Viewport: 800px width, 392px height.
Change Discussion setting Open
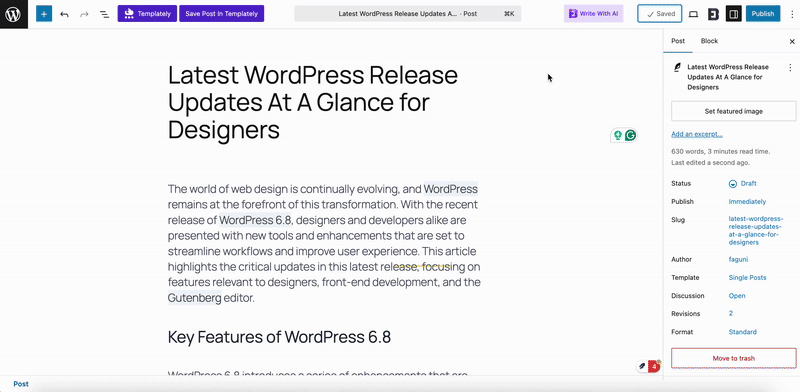[x=737, y=296]
